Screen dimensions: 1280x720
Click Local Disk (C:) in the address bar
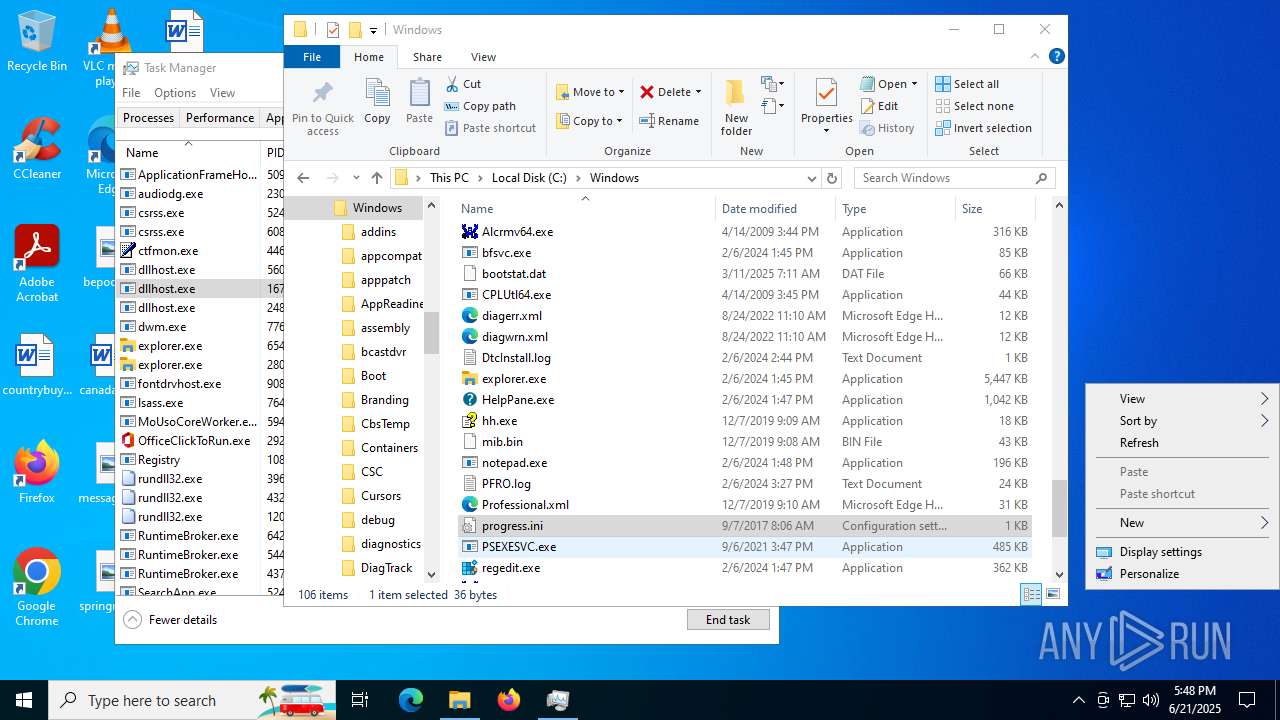click(529, 178)
